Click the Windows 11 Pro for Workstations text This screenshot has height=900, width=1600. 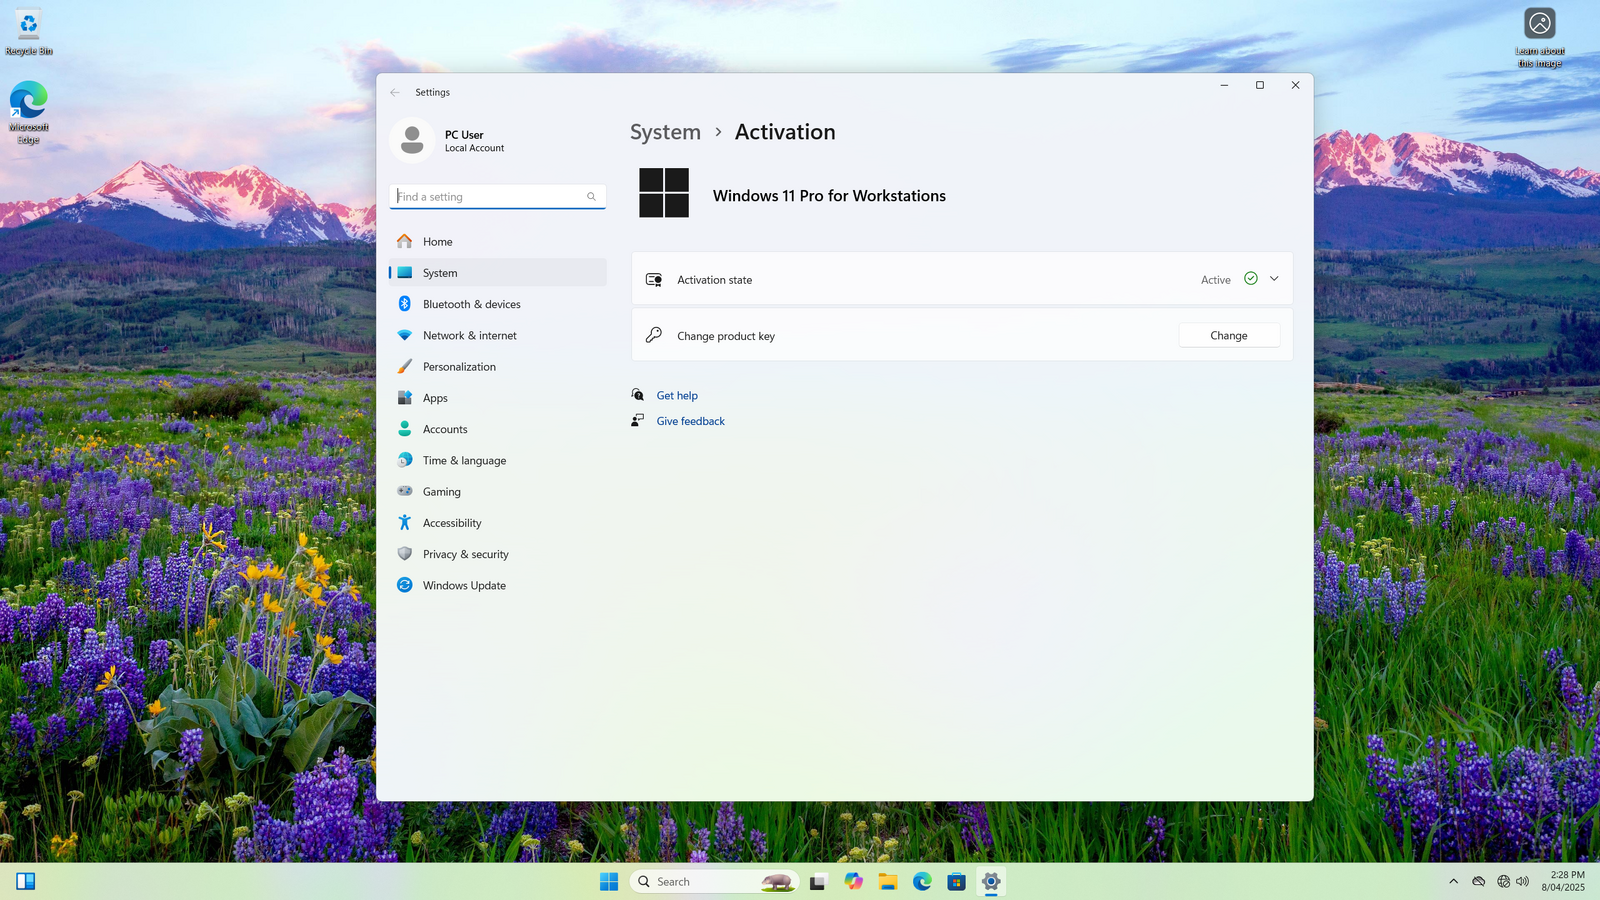click(x=829, y=196)
